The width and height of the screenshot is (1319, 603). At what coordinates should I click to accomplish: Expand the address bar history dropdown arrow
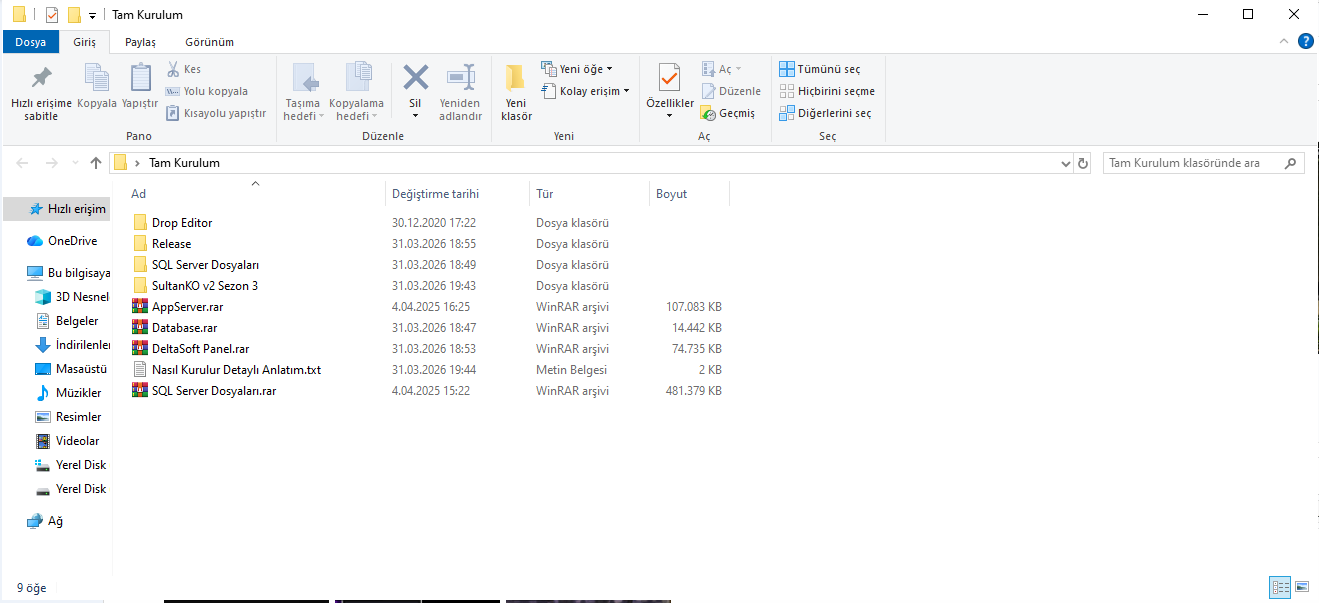pos(1064,163)
